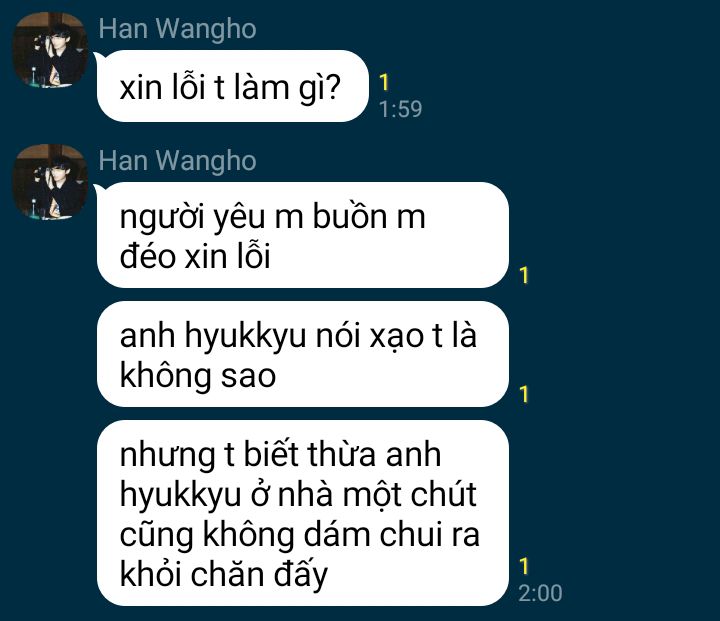Select the "anh hyukkyu nói xạo" message bubble
Viewport: 720px width, 621px height.
[303, 354]
